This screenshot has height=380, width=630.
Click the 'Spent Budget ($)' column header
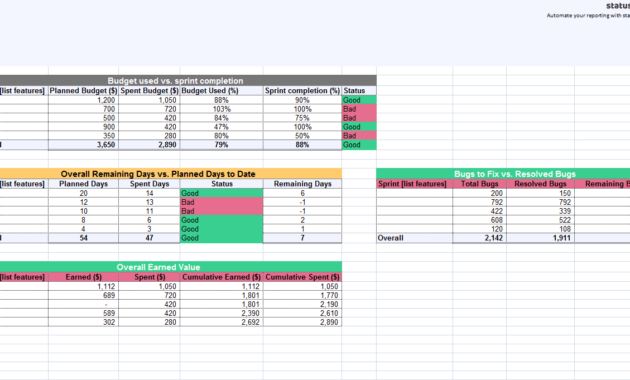[x=149, y=90]
